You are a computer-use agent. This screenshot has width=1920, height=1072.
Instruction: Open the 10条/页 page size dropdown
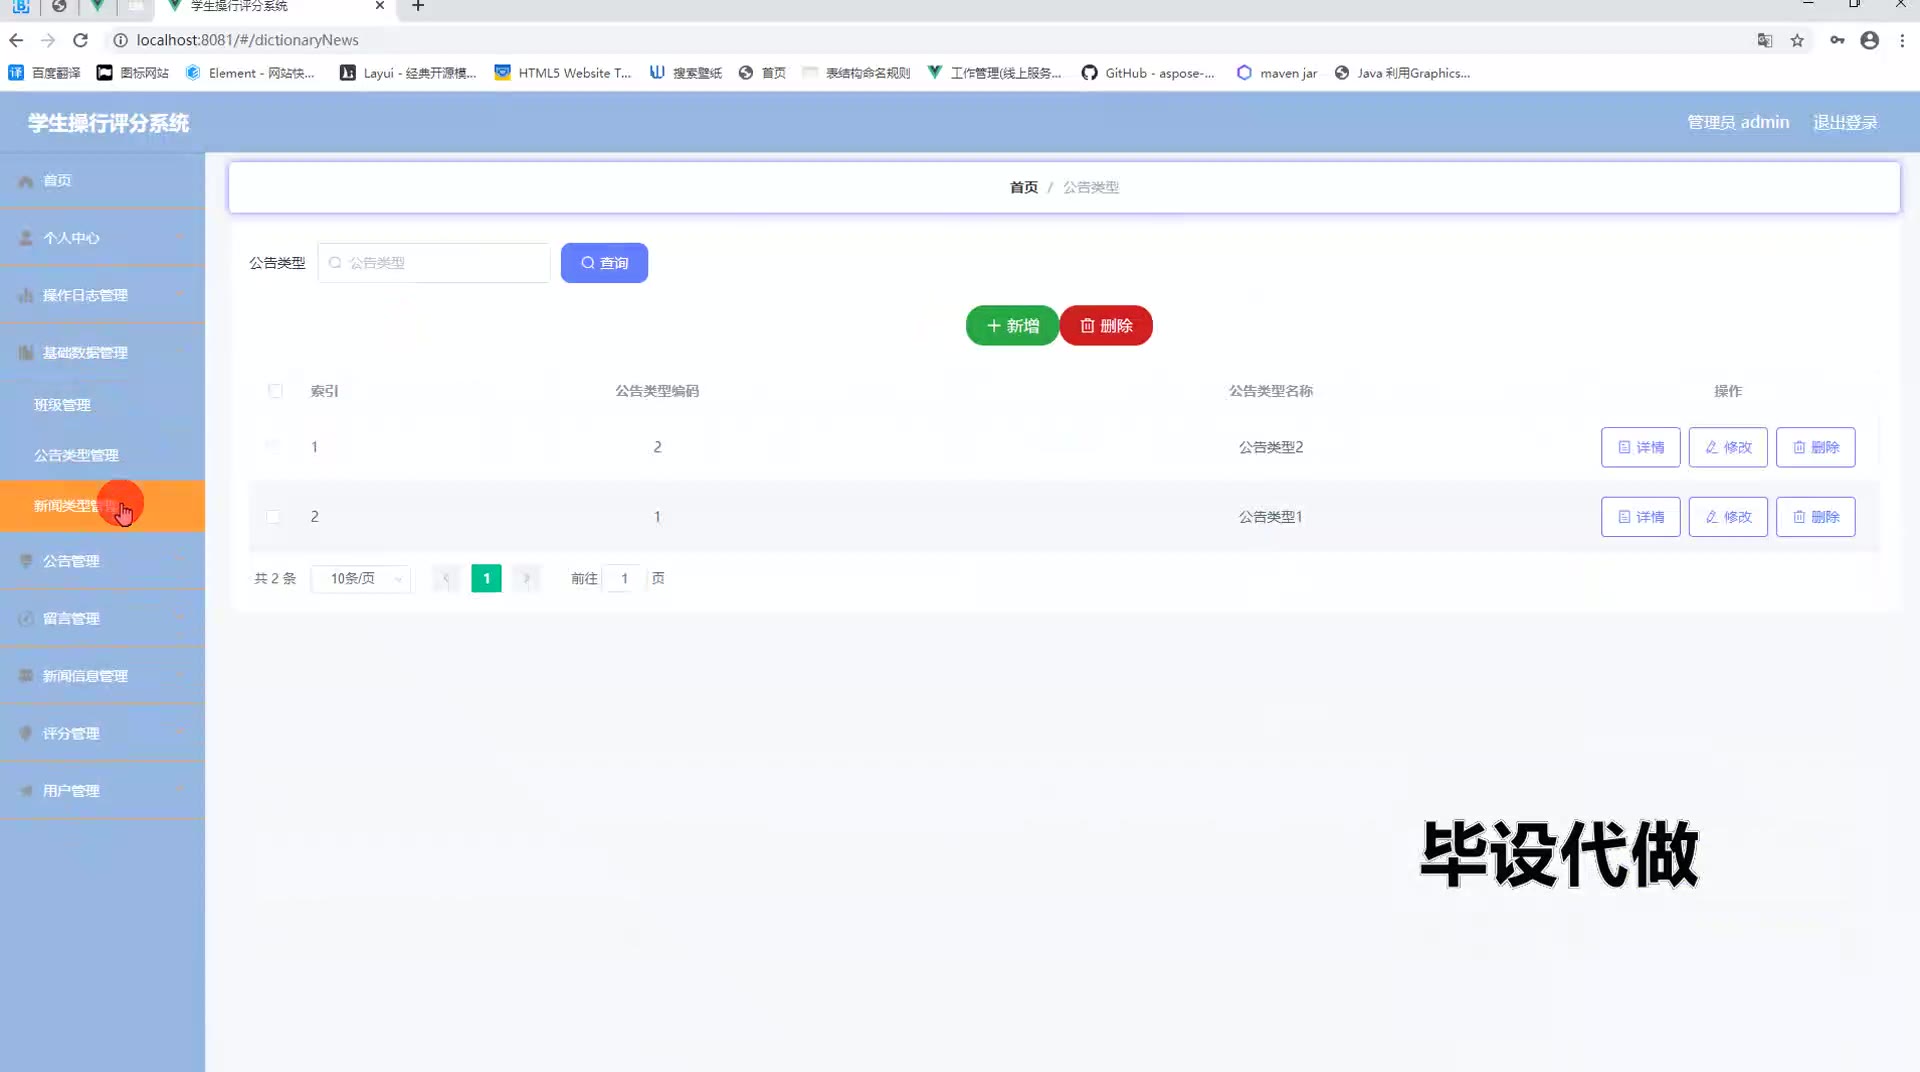361,579
